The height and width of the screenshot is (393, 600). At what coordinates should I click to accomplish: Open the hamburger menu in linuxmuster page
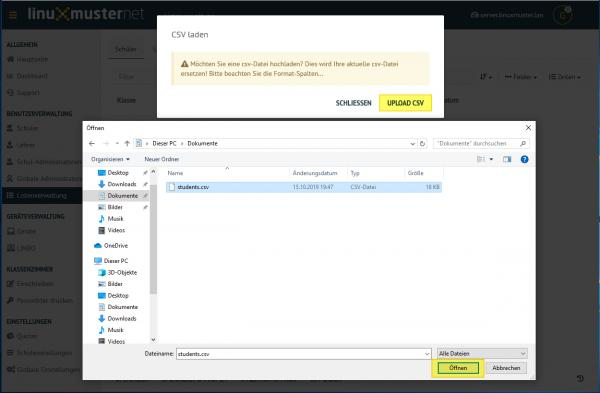(x=12, y=15)
